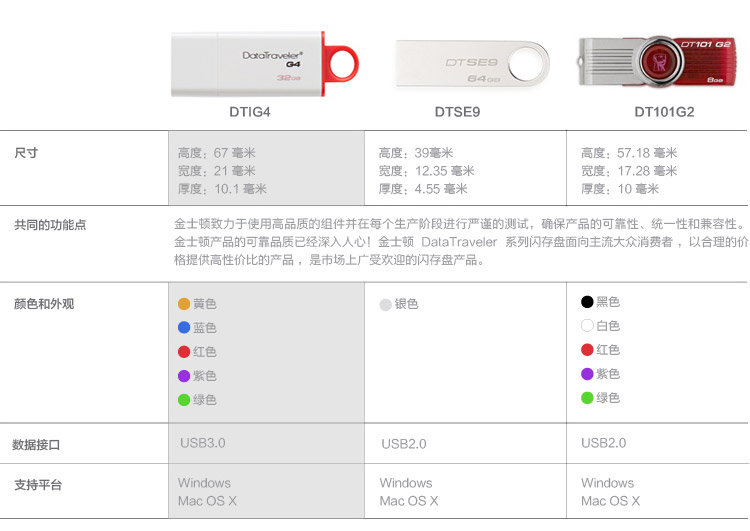This screenshot has width=750, height=531.
Task: Select the silver color dot for DTSE9
Action: click(386, 305)
